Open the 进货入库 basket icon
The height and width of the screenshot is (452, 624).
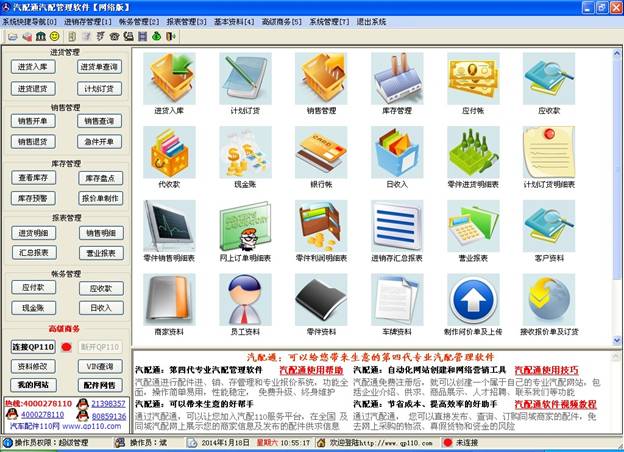click(x=168, y=77)
